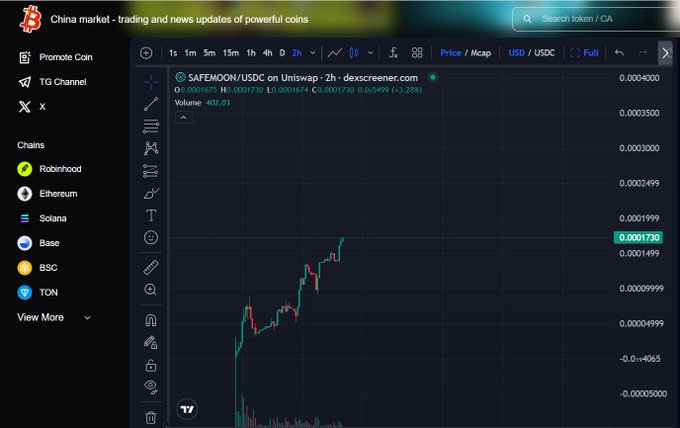Select the highlighted 2h interval
Screen dimensions: 680x428
tap(297, 53)
